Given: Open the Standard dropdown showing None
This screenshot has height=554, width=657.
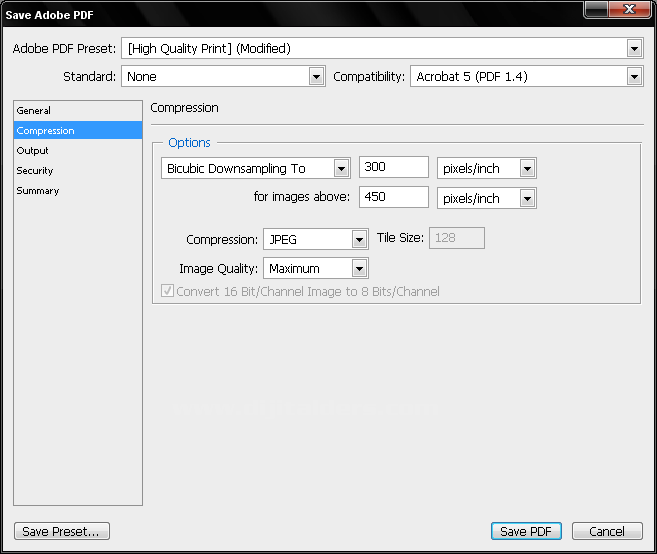Looking at the screenshot, I should click(223, 76).
